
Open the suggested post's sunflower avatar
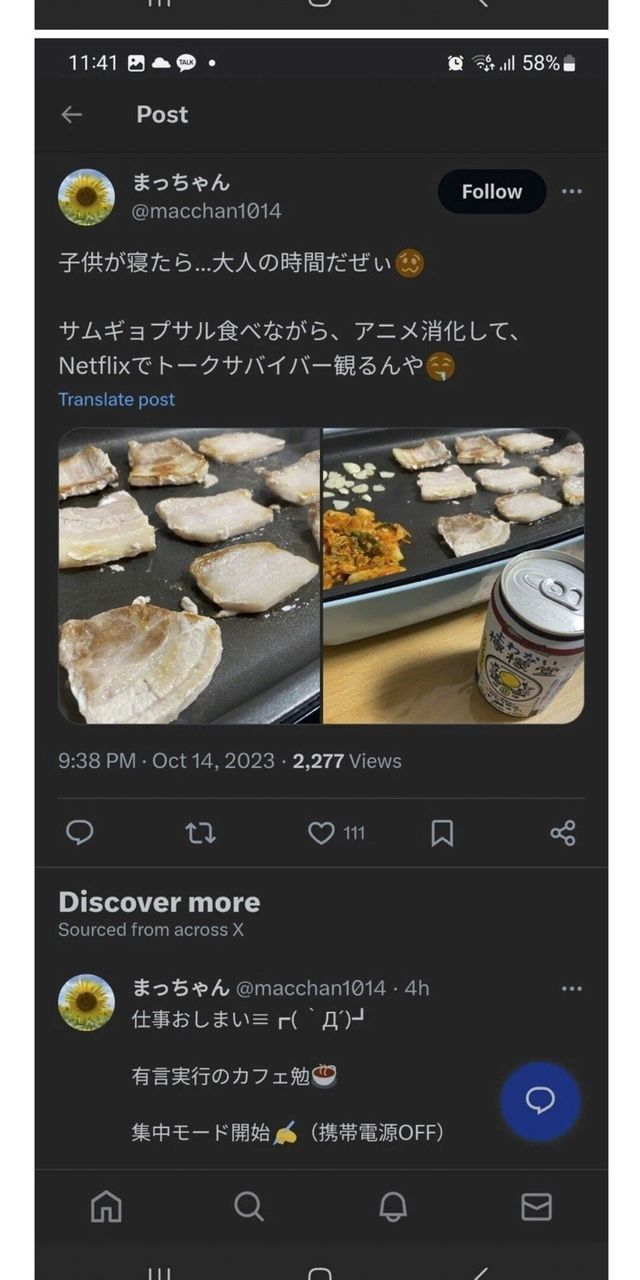pyautogui.click(x=87, y=1002)
